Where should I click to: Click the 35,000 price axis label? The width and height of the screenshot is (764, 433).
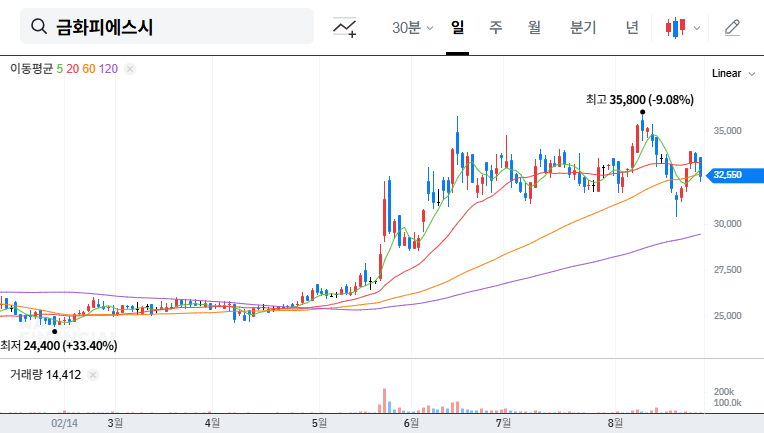[727, 131]
